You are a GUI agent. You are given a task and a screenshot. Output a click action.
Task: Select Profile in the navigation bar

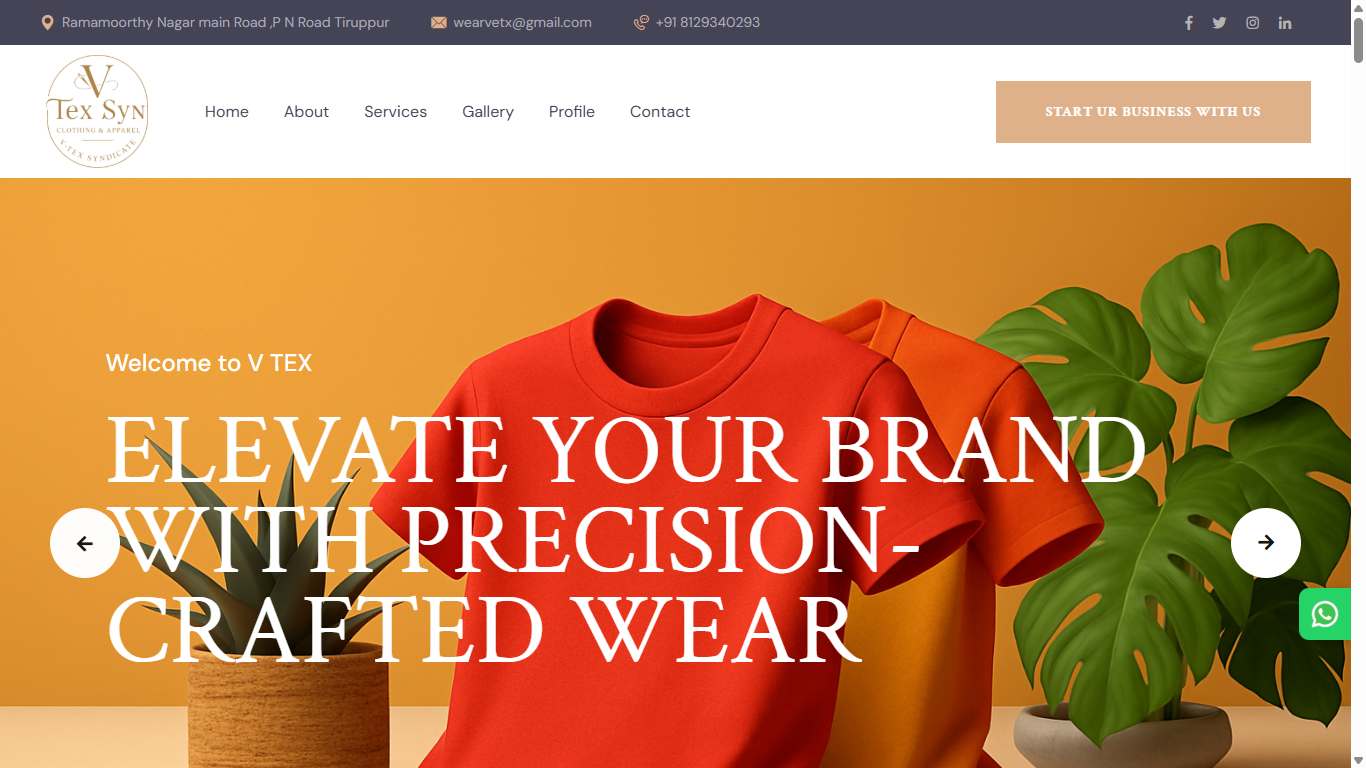pos(572,112)
